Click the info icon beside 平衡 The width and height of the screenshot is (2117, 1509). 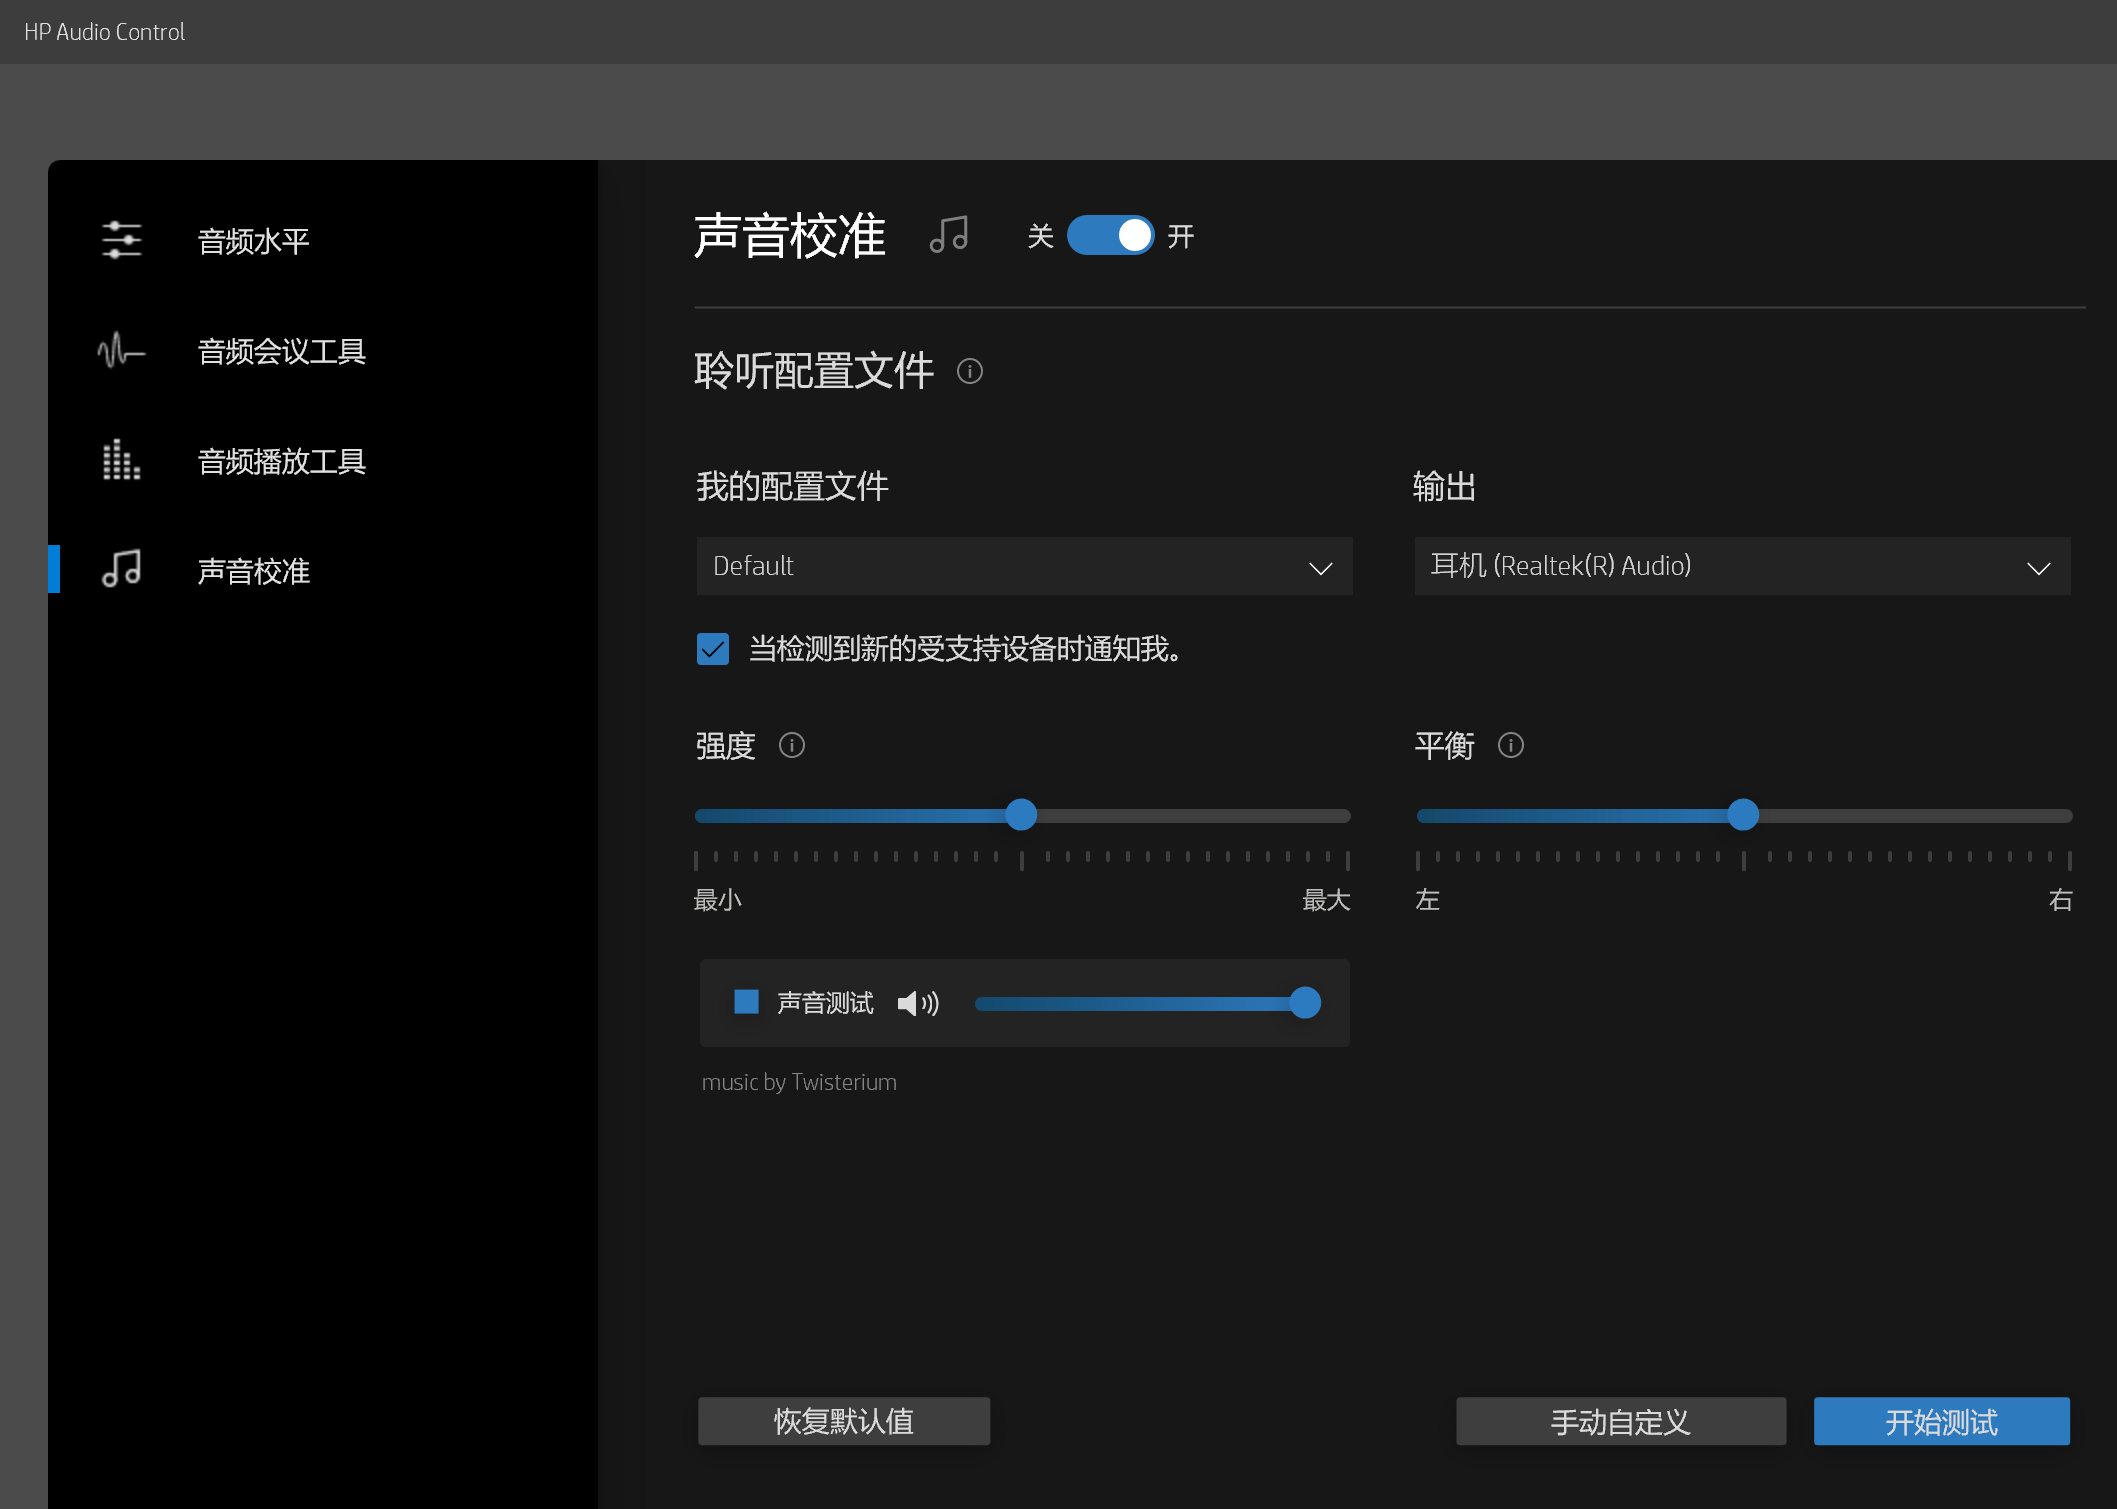coord(1510,745)
